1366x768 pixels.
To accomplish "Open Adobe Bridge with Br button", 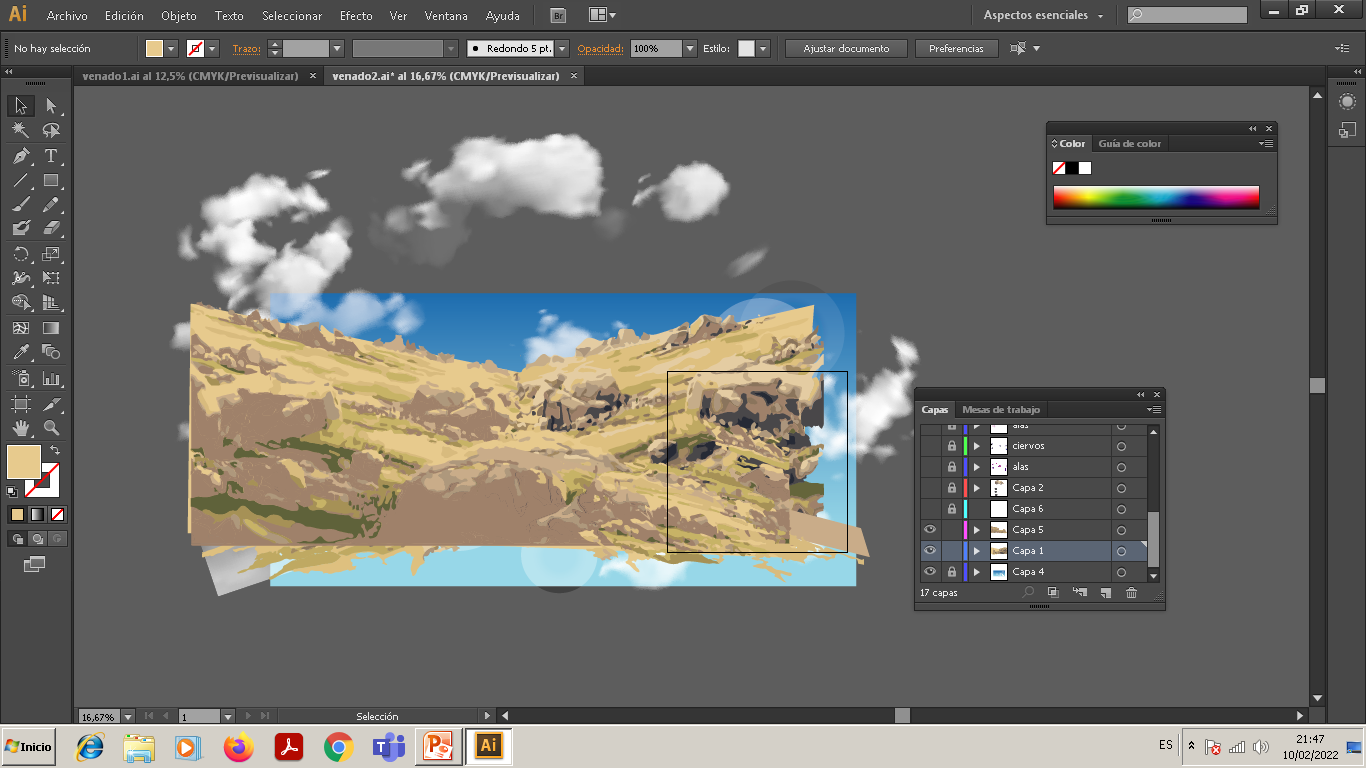I will (558, 16).
